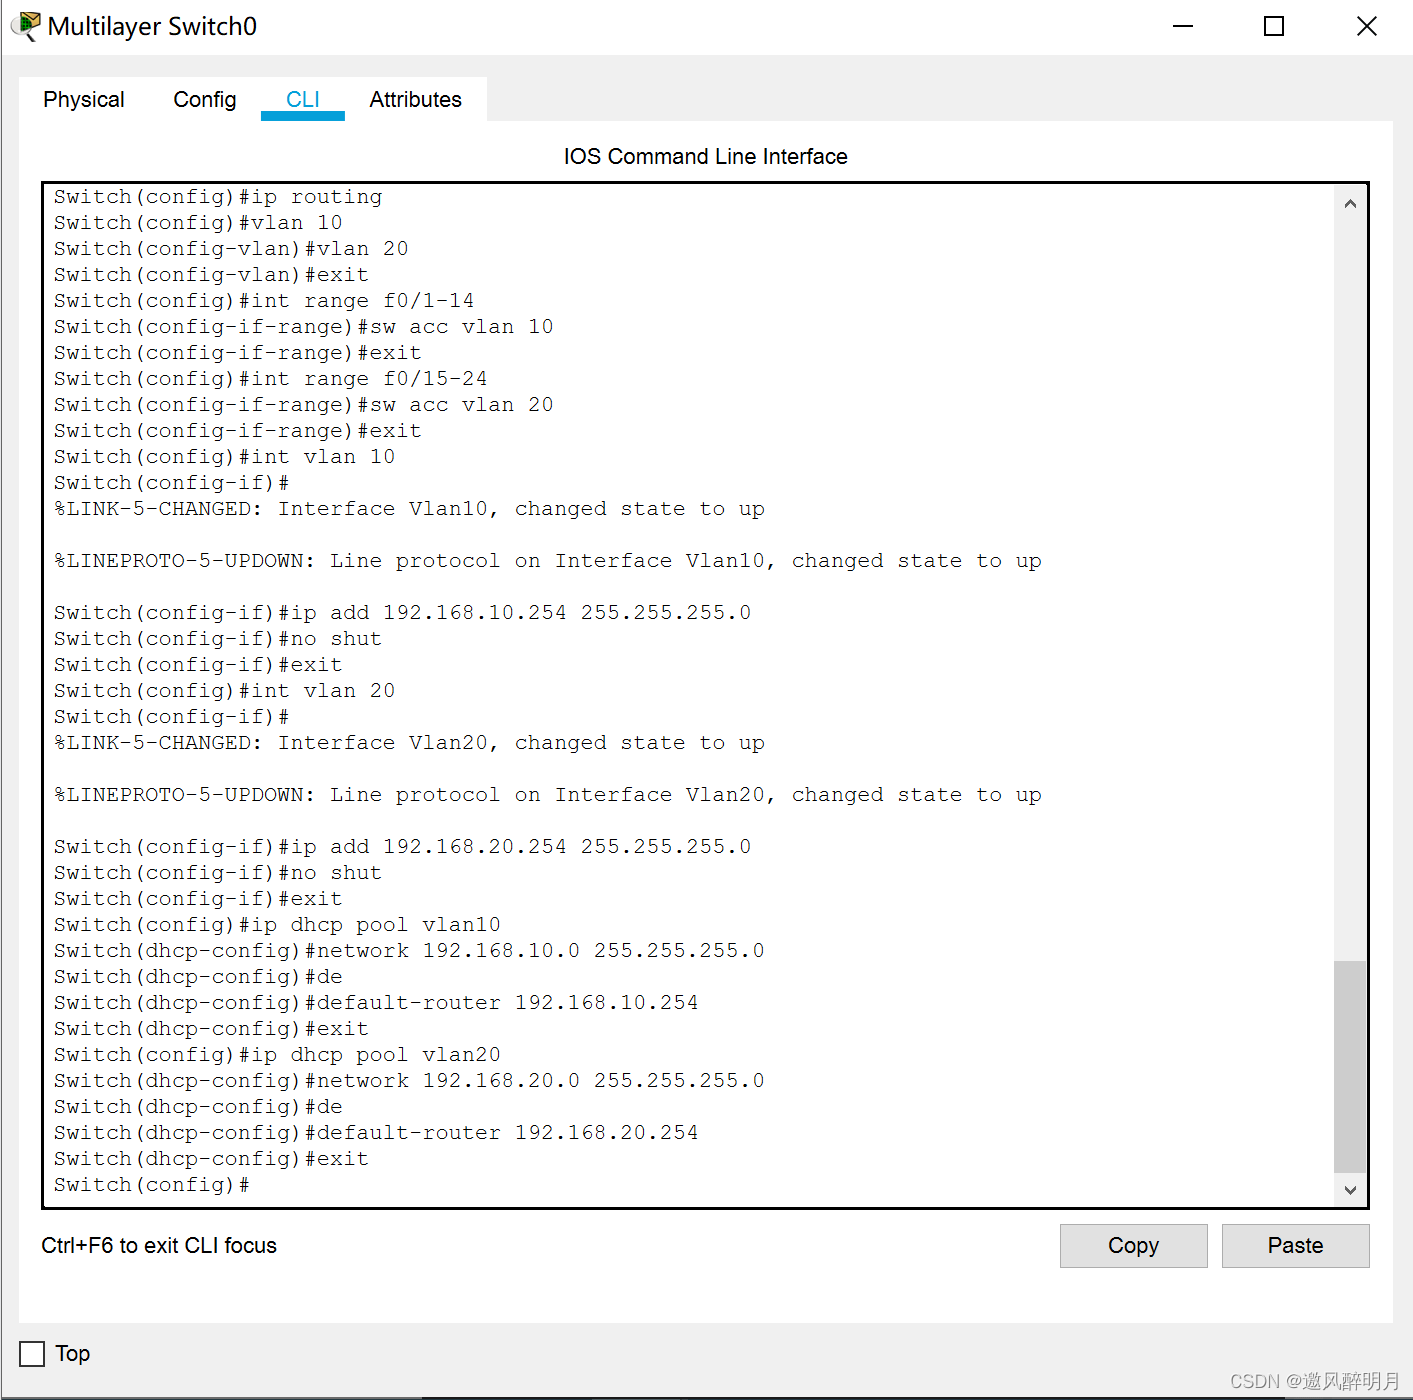Click the scrollbar up arrow in the CLI
This screenshot has height=1400, width=1413.
tap(1350, 204)
